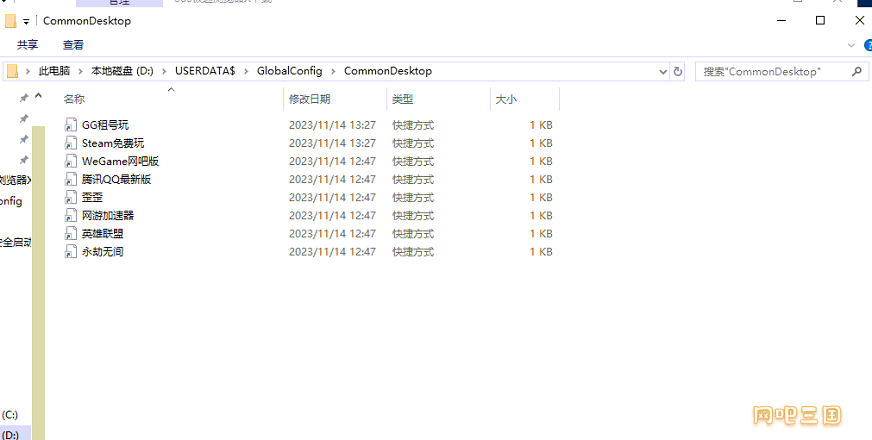Go to GlobalConfig in the breadcrumb
Image resolution: width=872 pixels, height=440 pixels.
coord(289,71)
